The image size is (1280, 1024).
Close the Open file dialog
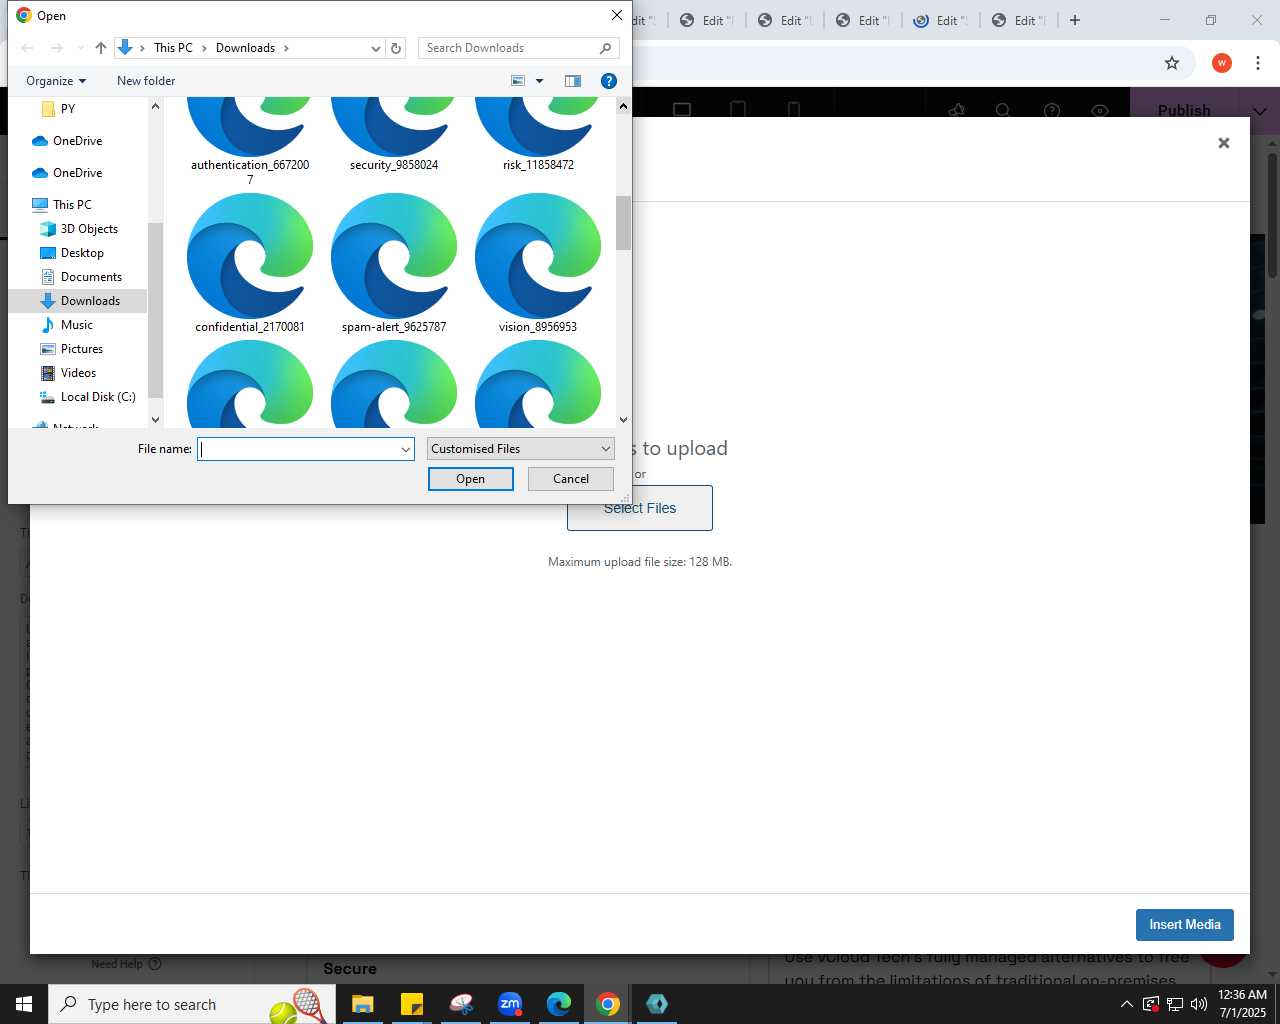point(617,15)
